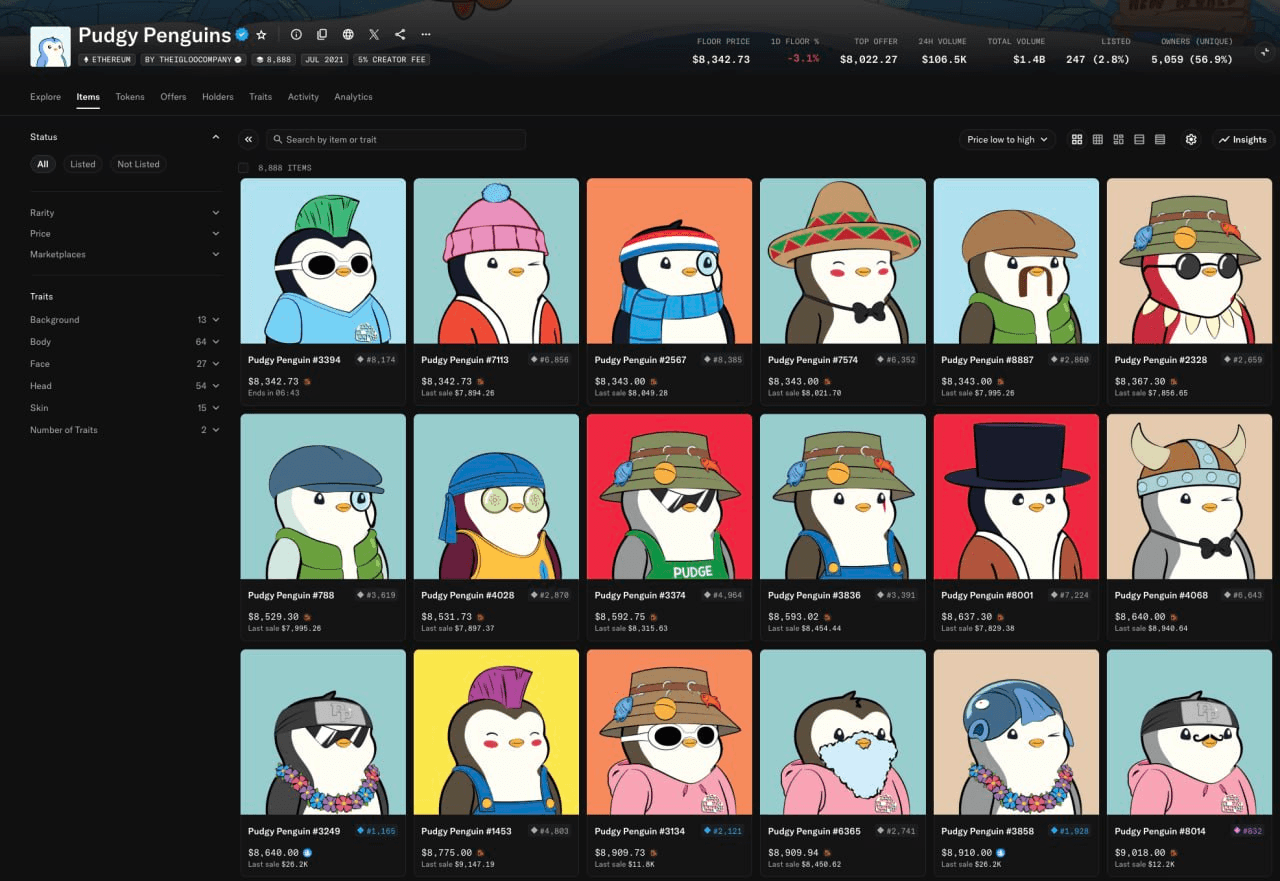Open the Analytics tab
This screenshot has width=1280, height=881.
pos(353,97)
